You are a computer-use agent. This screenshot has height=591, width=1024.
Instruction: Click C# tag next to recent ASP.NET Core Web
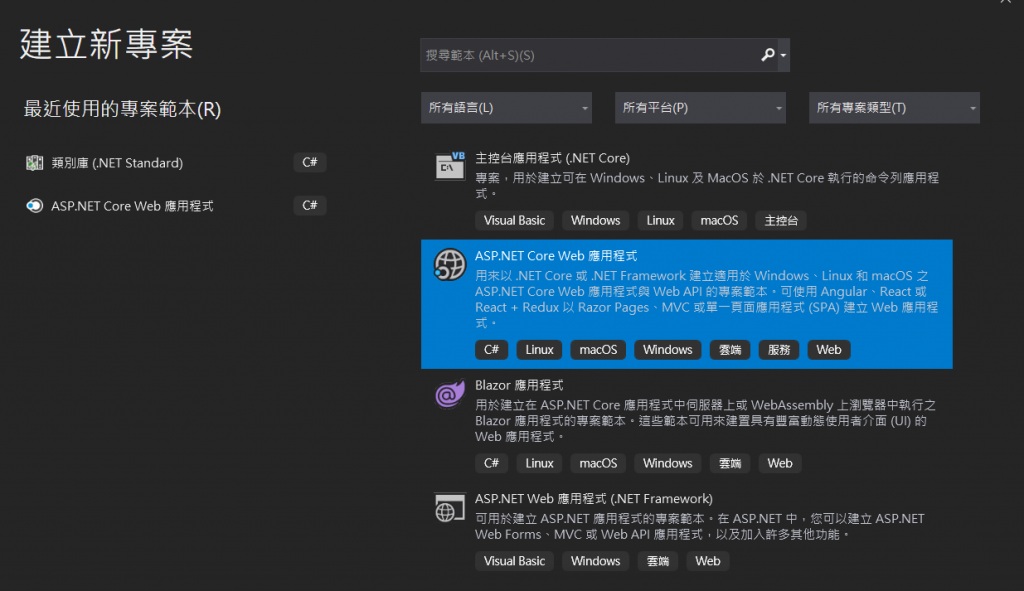(x=310, y=205)
